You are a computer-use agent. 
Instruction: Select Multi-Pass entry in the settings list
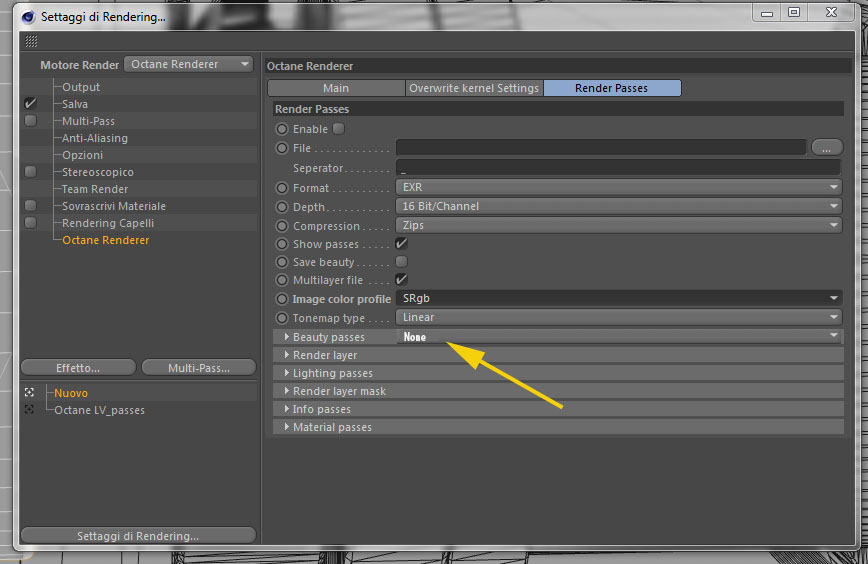[89, 121]
